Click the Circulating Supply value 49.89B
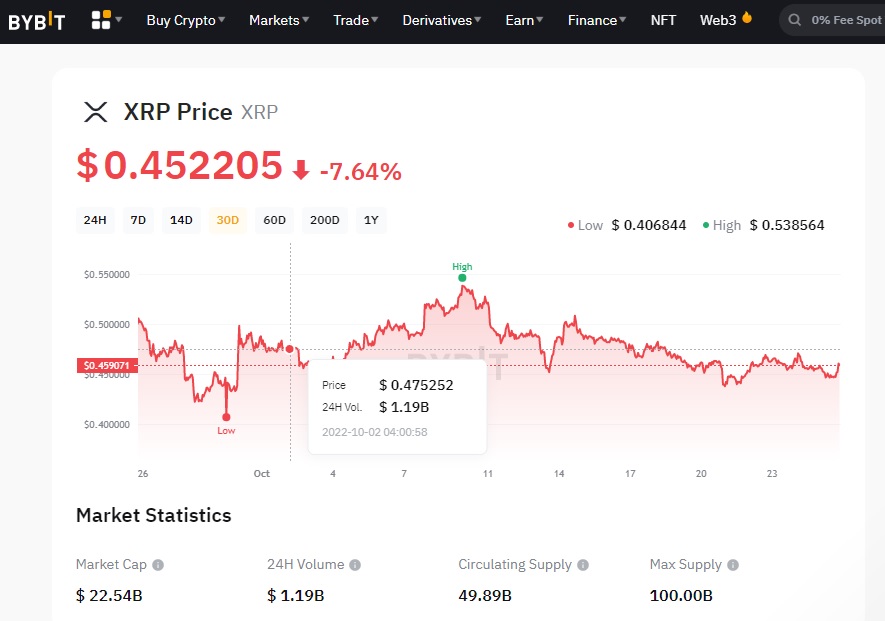The height and width of the screenshot is (621, 885). coord(485,596)
